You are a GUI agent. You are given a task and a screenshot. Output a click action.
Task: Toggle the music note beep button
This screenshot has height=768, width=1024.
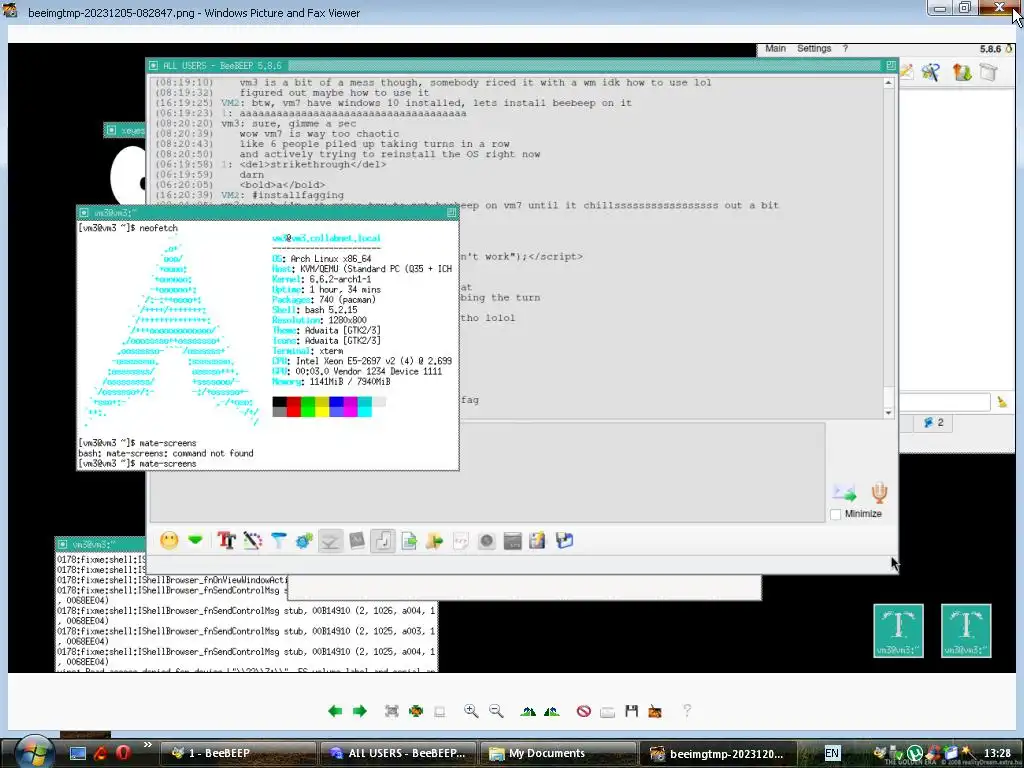click(383, 541)
